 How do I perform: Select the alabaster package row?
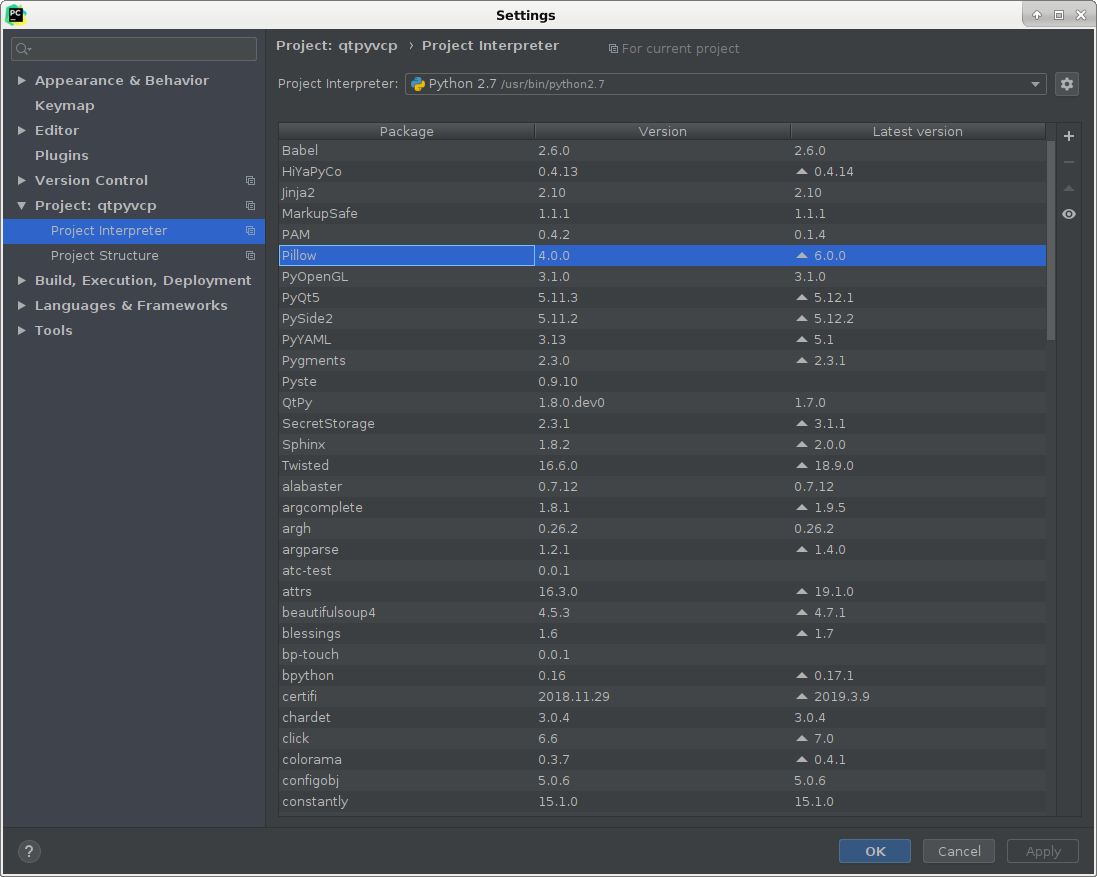tap(663, 486)
